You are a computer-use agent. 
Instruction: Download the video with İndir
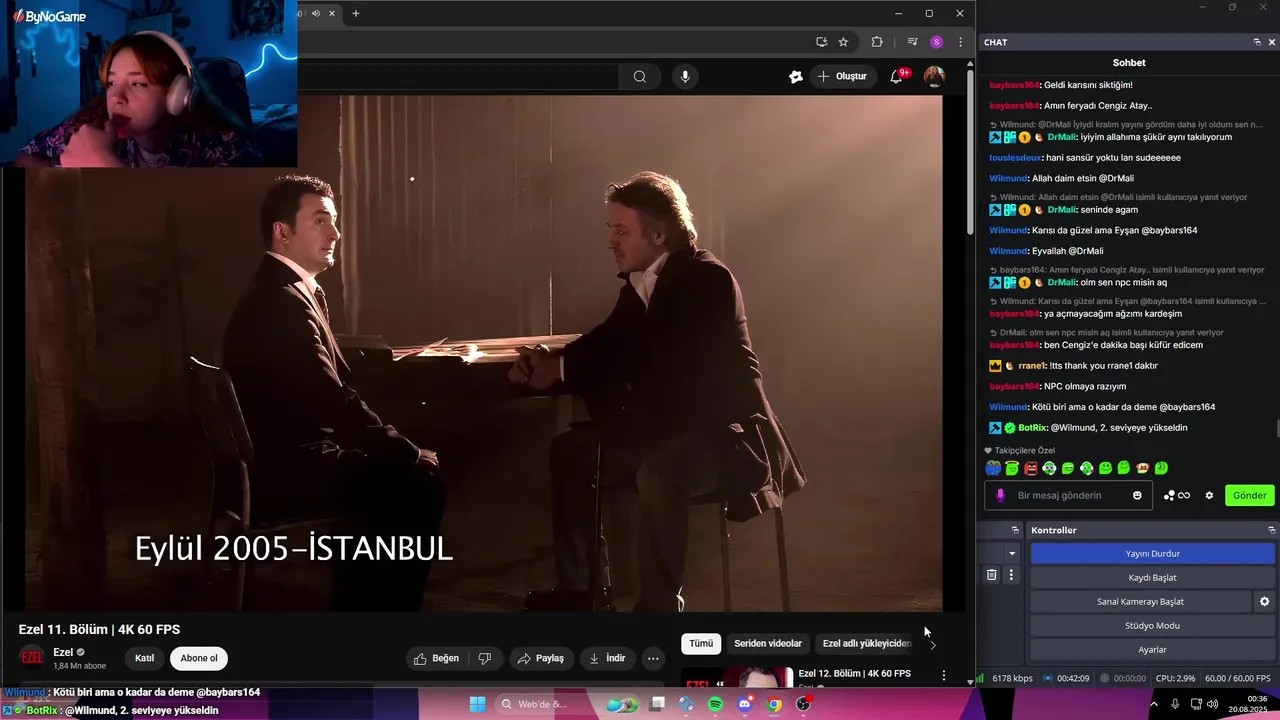[x=607, y=658]
